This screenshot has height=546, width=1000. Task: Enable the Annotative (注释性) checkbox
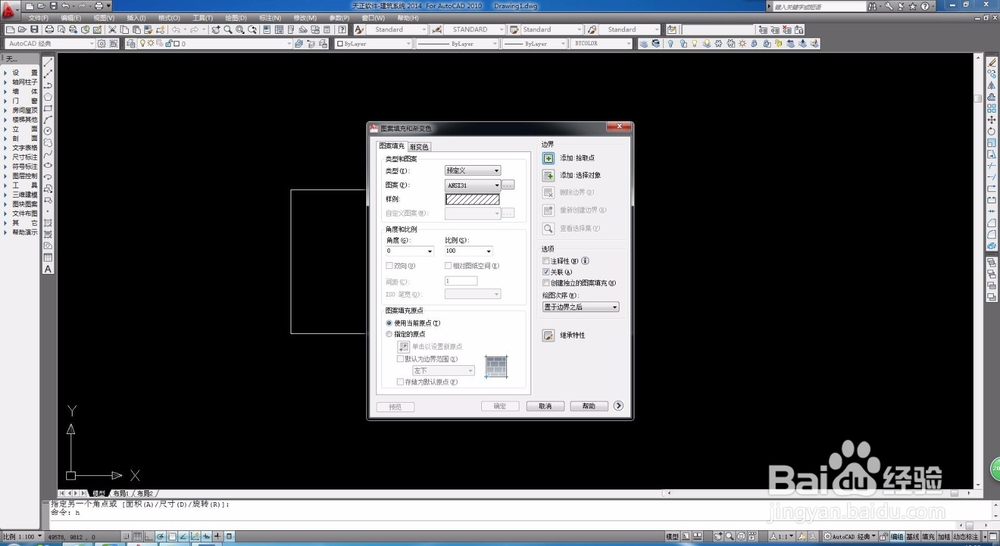(x=546, y=261)
